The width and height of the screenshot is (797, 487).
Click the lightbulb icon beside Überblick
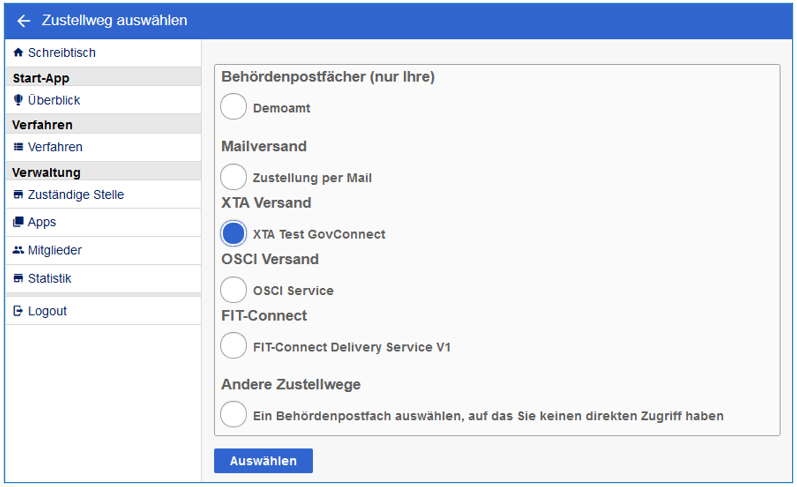click(x=18, y=101)
